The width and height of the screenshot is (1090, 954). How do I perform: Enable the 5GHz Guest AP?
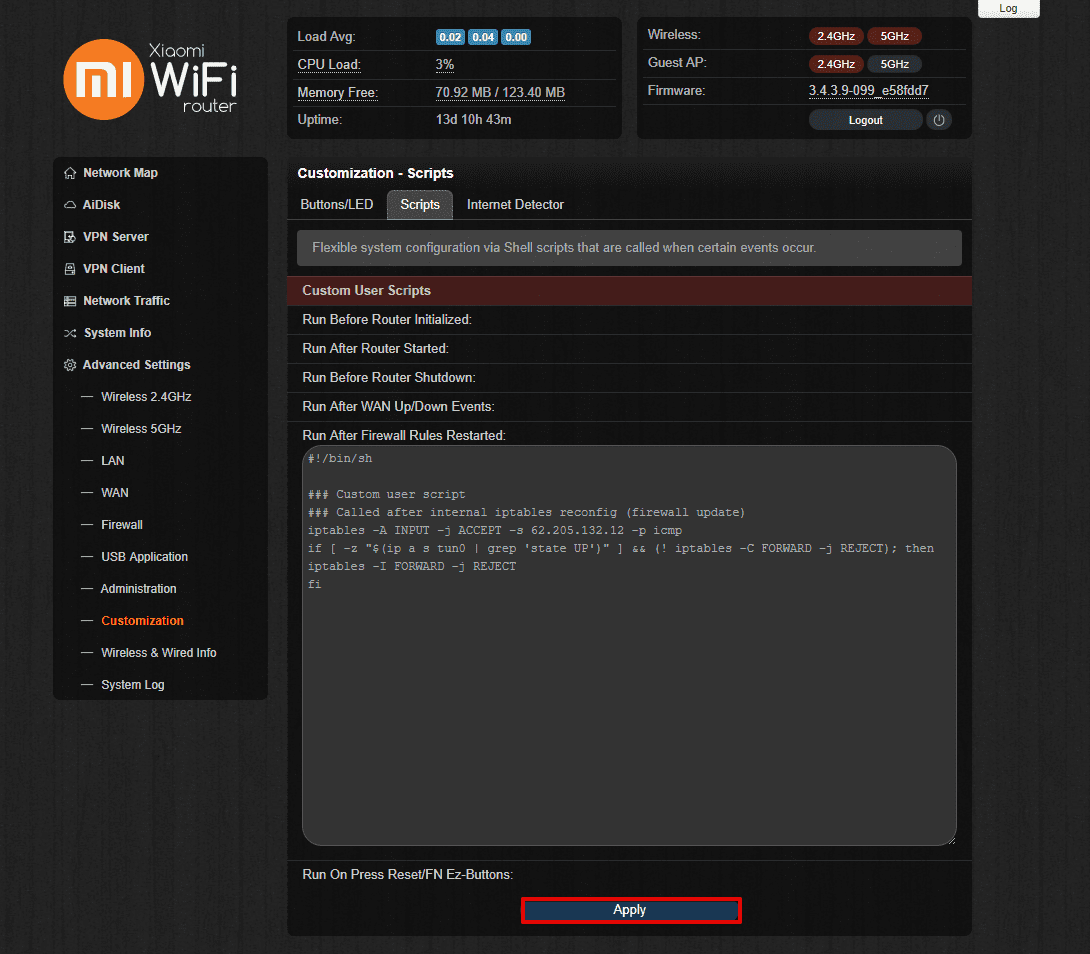(894, 63)
